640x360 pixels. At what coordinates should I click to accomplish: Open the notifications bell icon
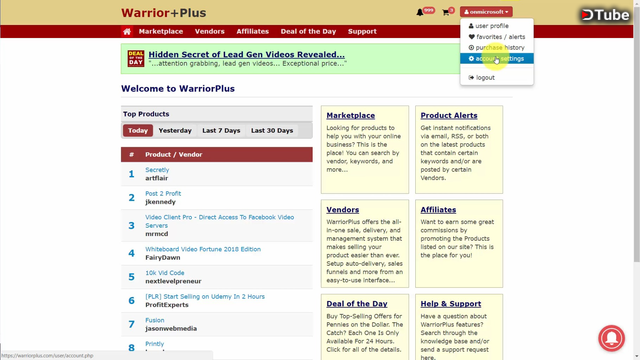[x=420, y=13]
